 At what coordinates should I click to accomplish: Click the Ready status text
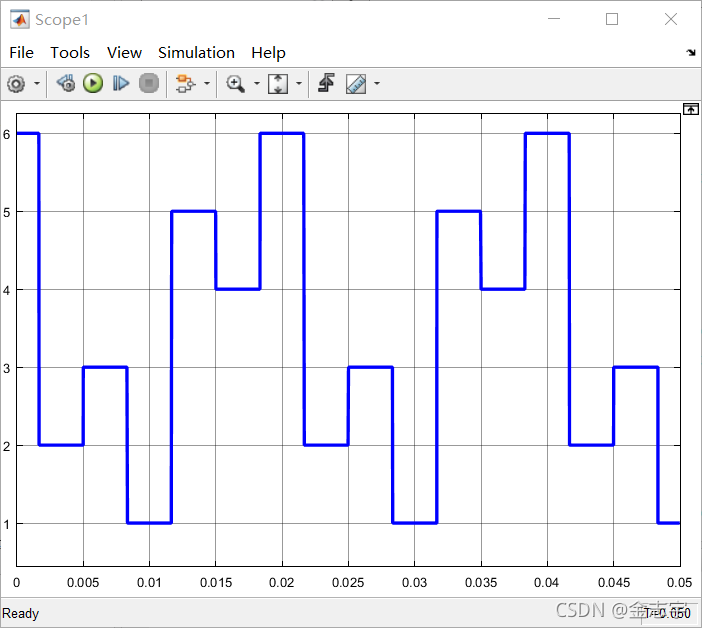coord(21,613)
